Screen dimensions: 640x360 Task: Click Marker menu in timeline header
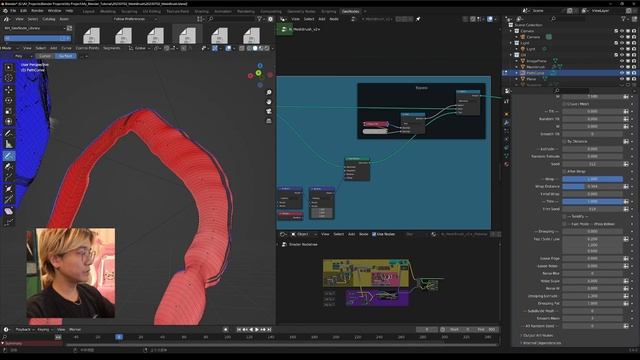(x=75, y=329)
